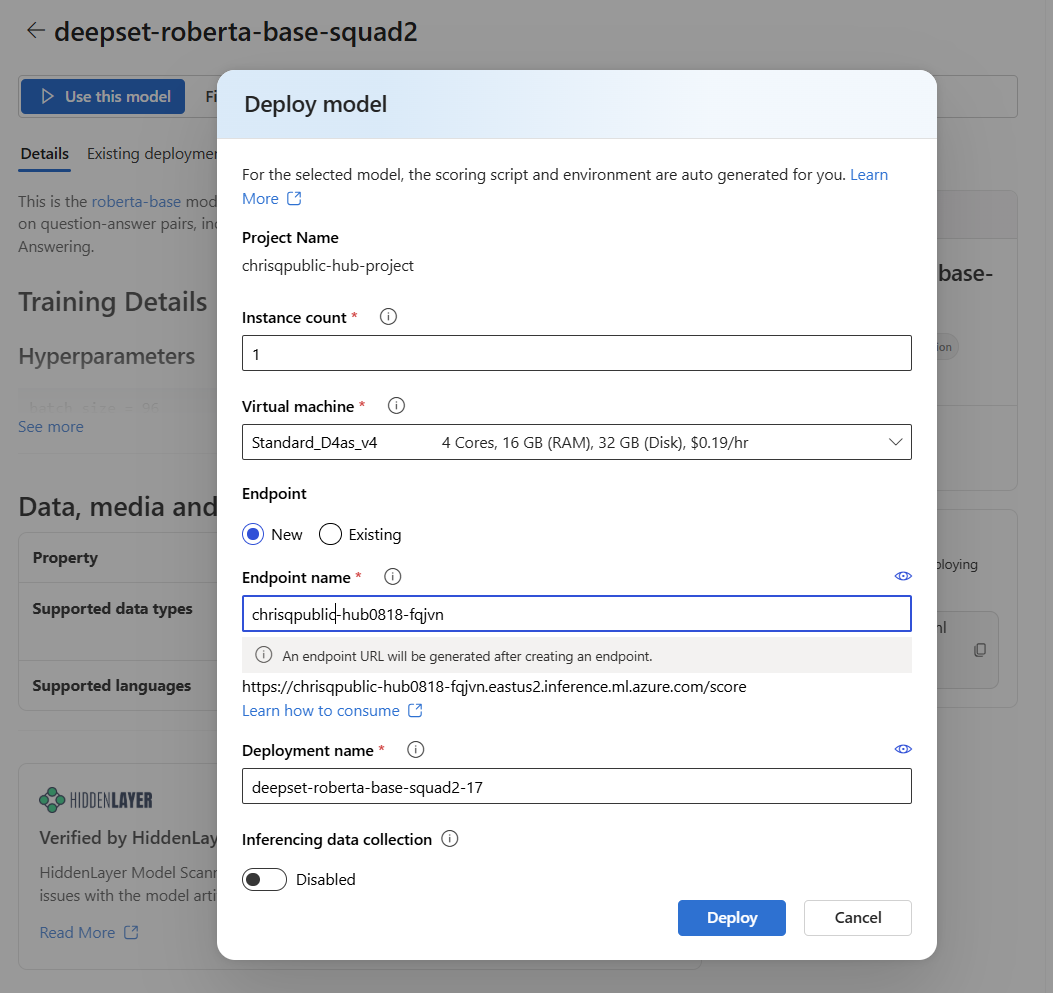
Task: Click Virtual machine info icon
Action: click(396, 406)
